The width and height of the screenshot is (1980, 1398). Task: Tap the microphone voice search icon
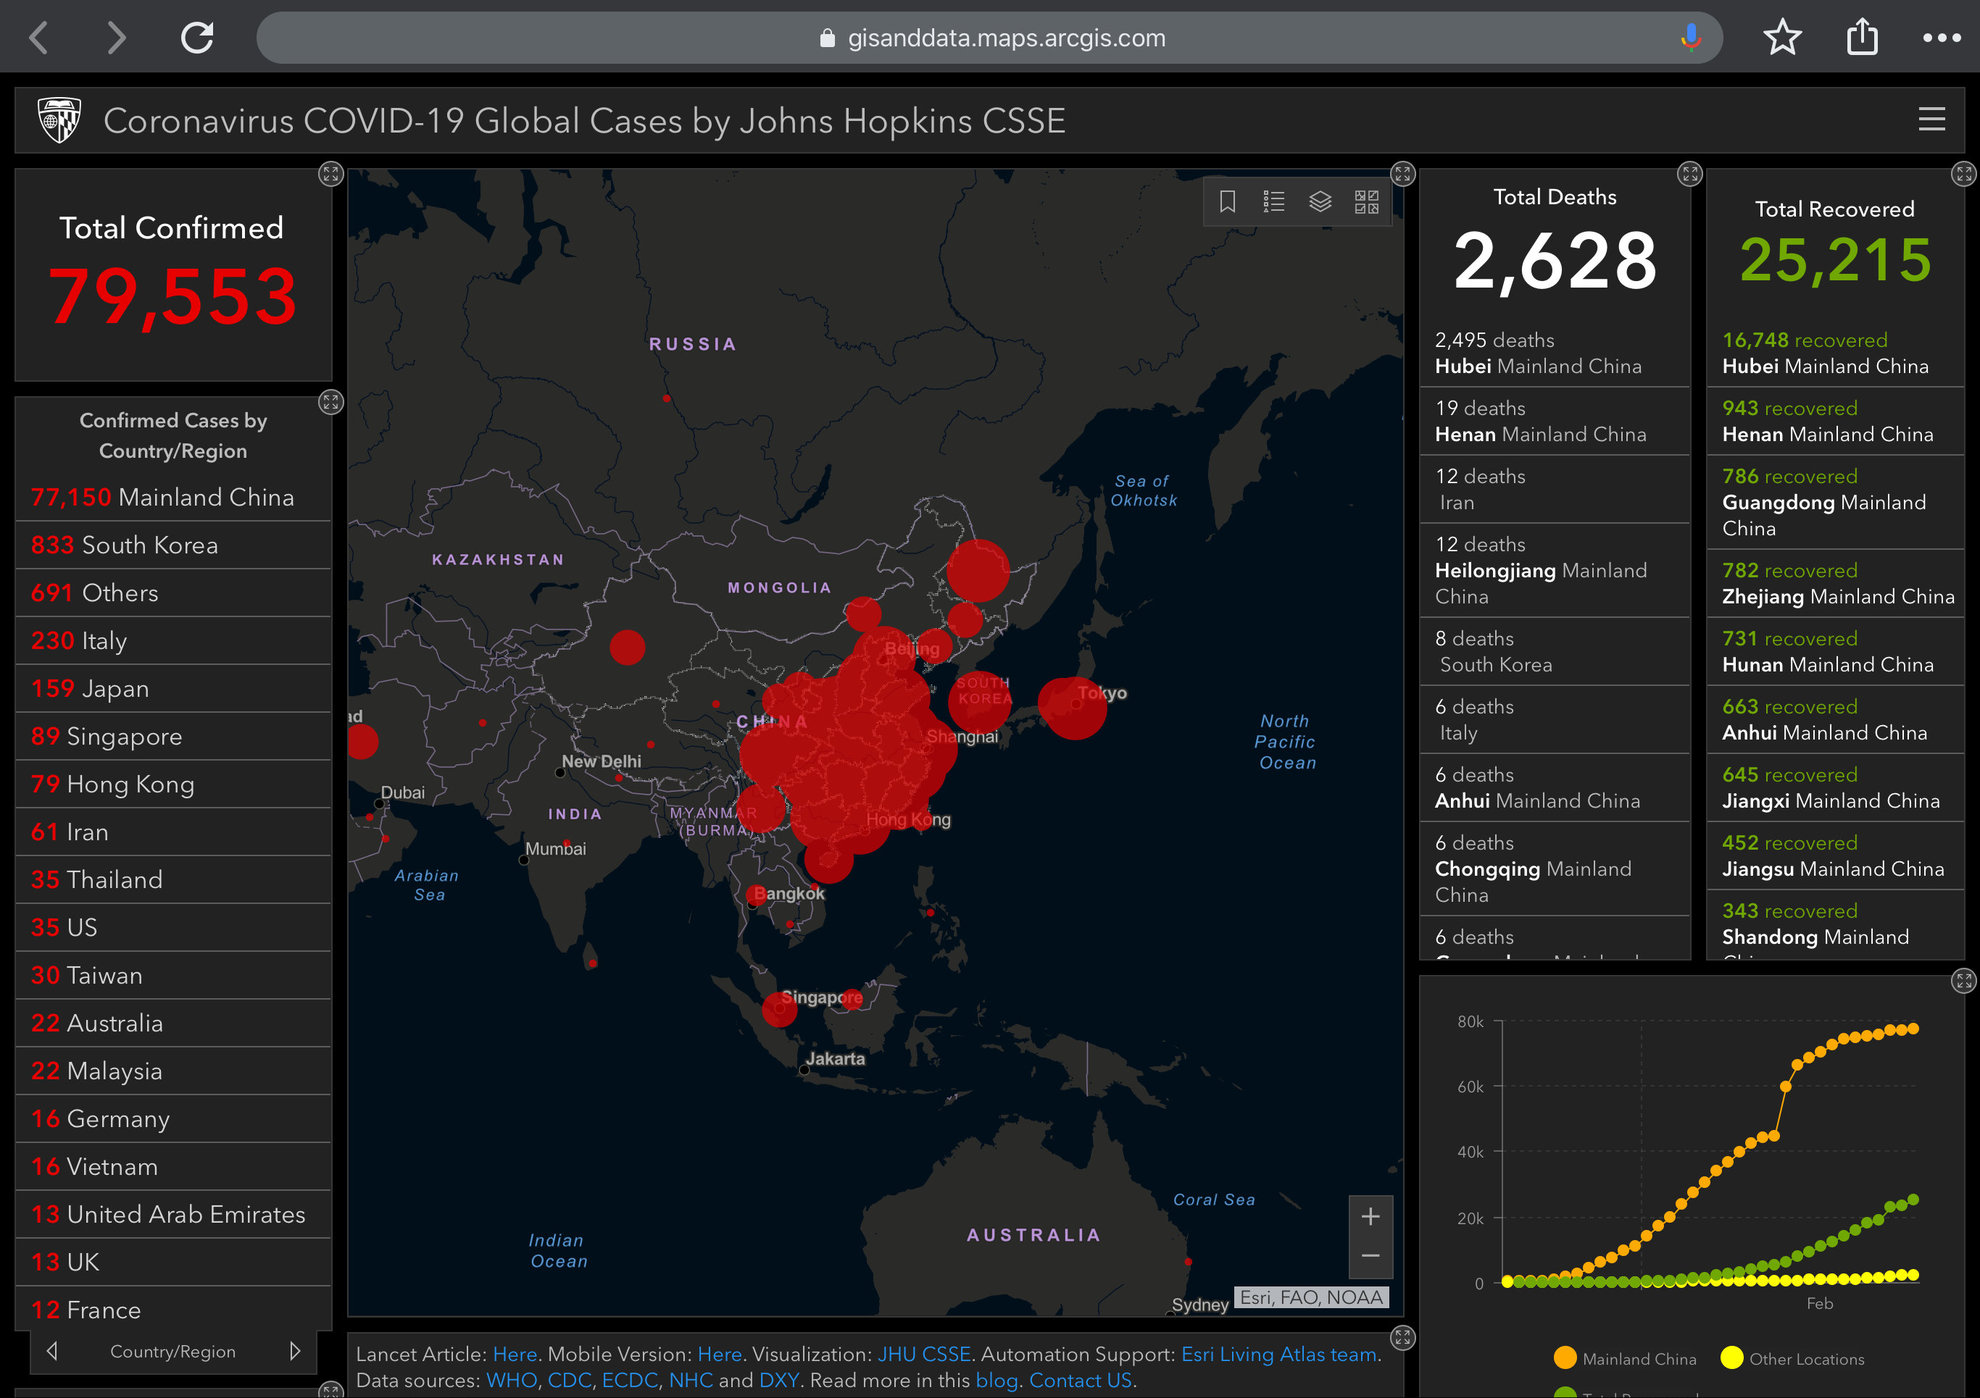pyautogui.click(x=1690, y=38)
